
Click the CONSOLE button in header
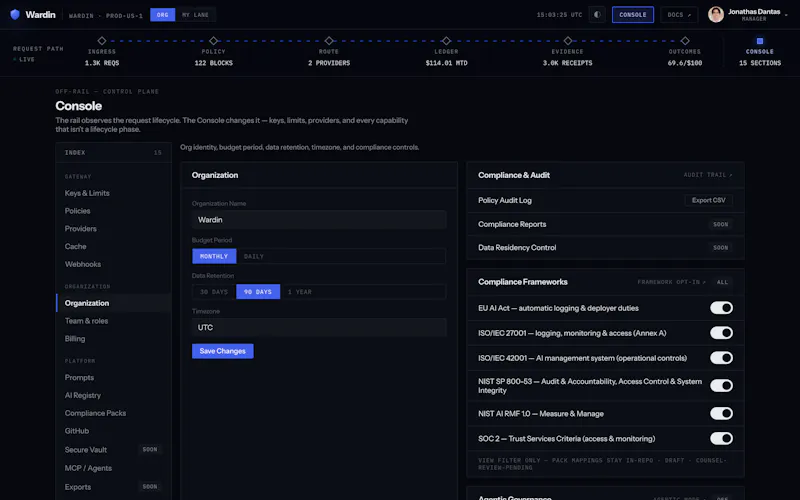[x=633, y=15]
